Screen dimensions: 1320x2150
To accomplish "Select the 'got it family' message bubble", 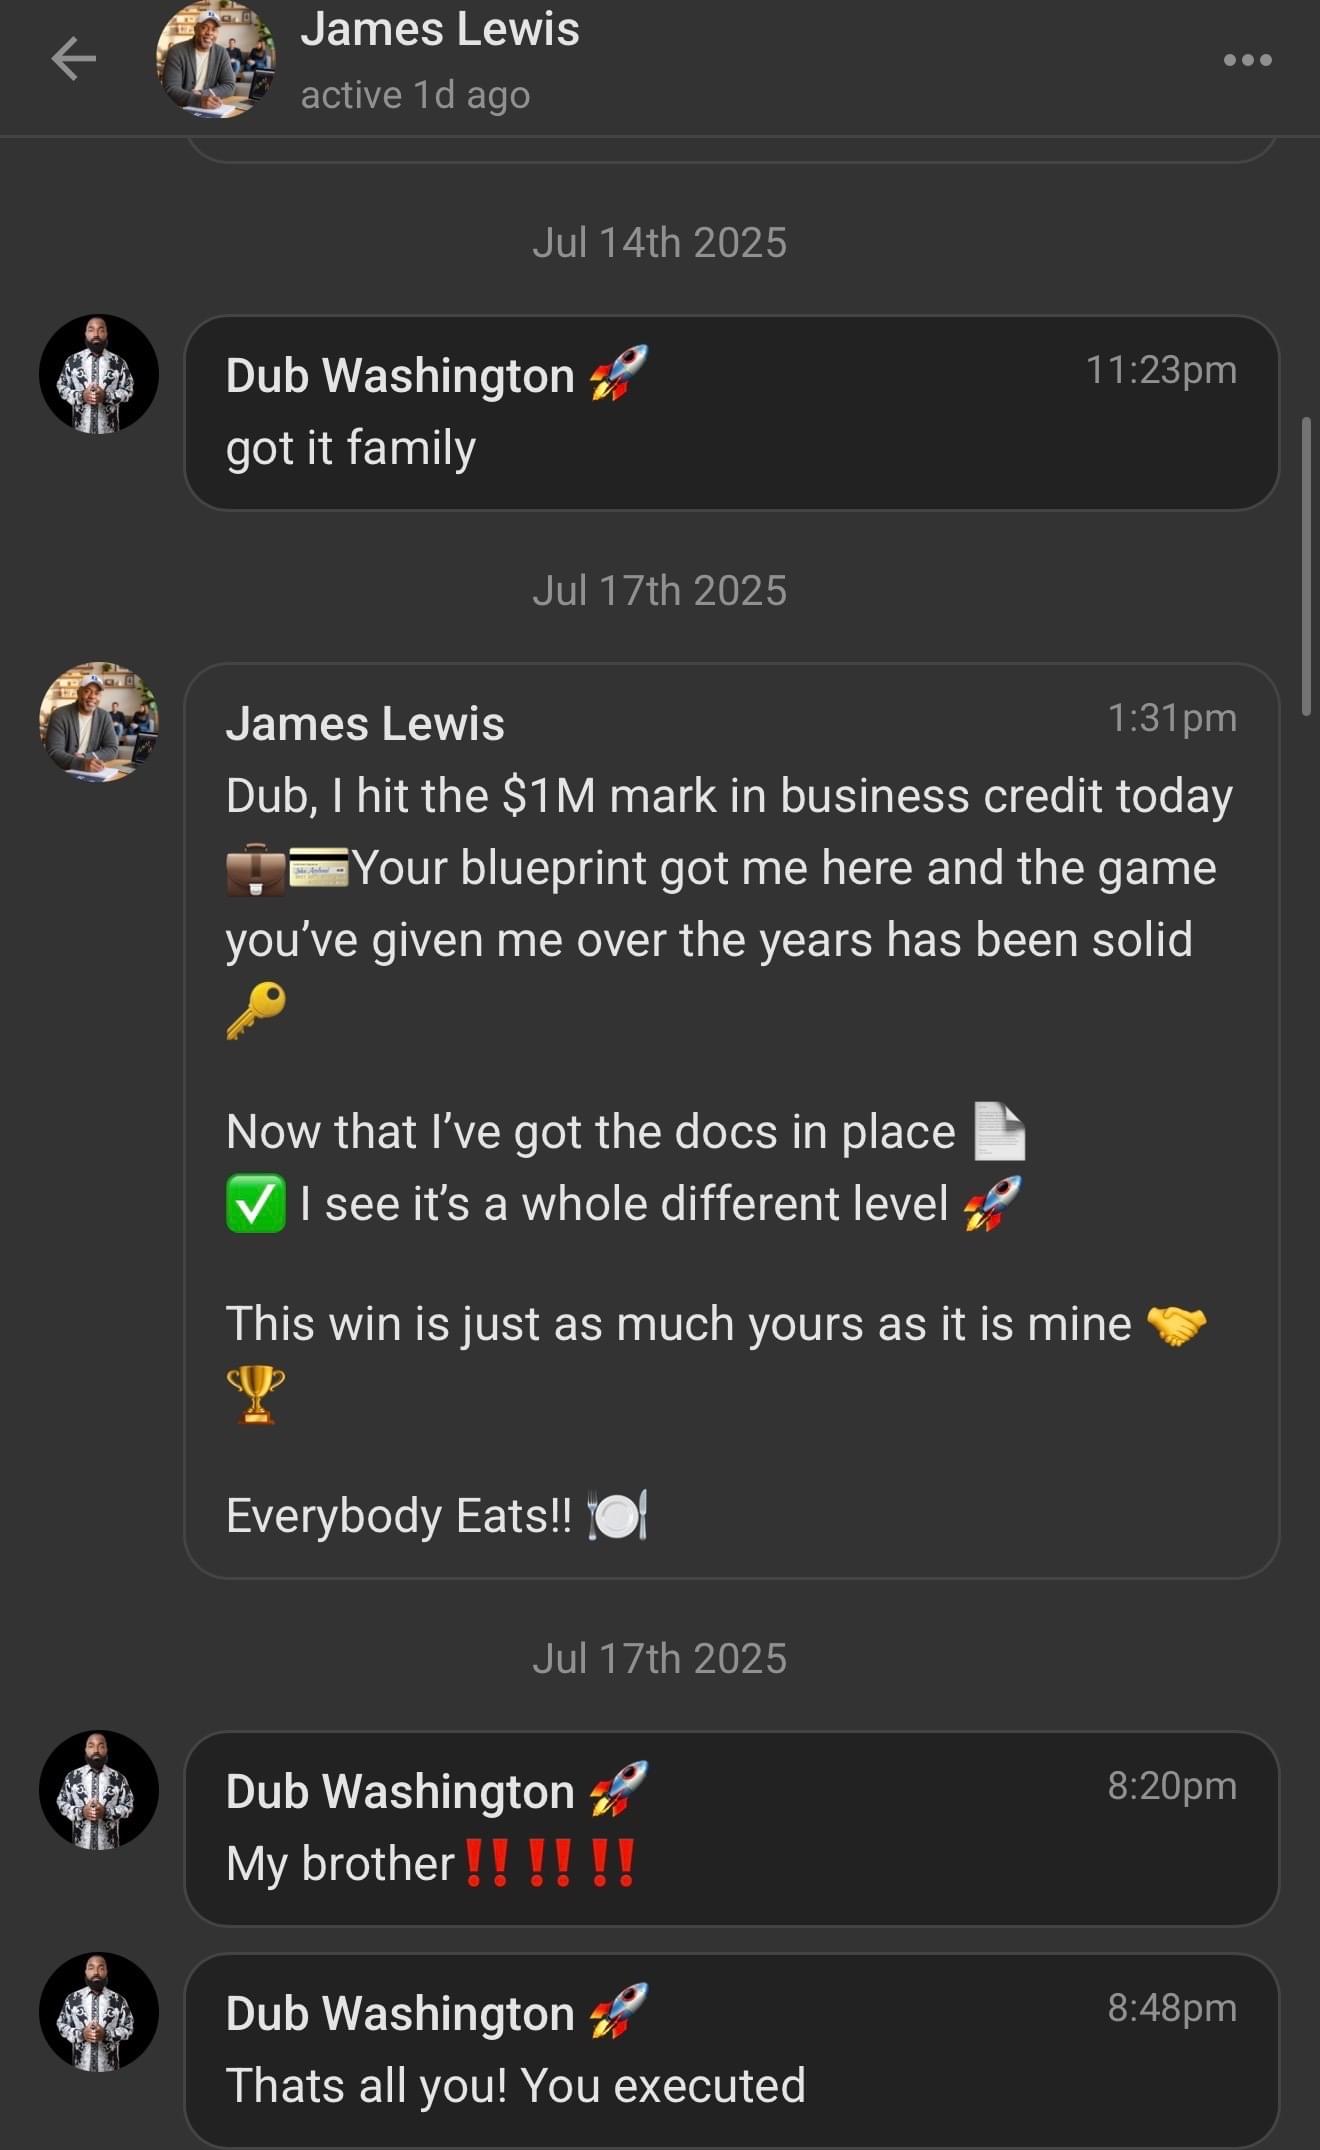I will tap(731, 413).
